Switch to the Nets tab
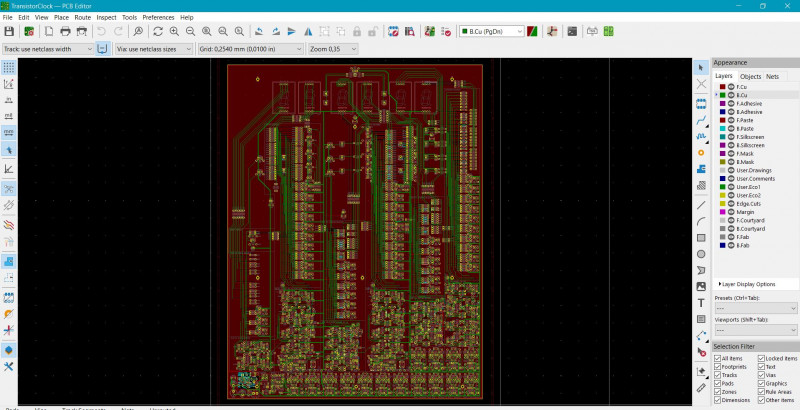Screen dimensions: 800x410 (773, 76)
